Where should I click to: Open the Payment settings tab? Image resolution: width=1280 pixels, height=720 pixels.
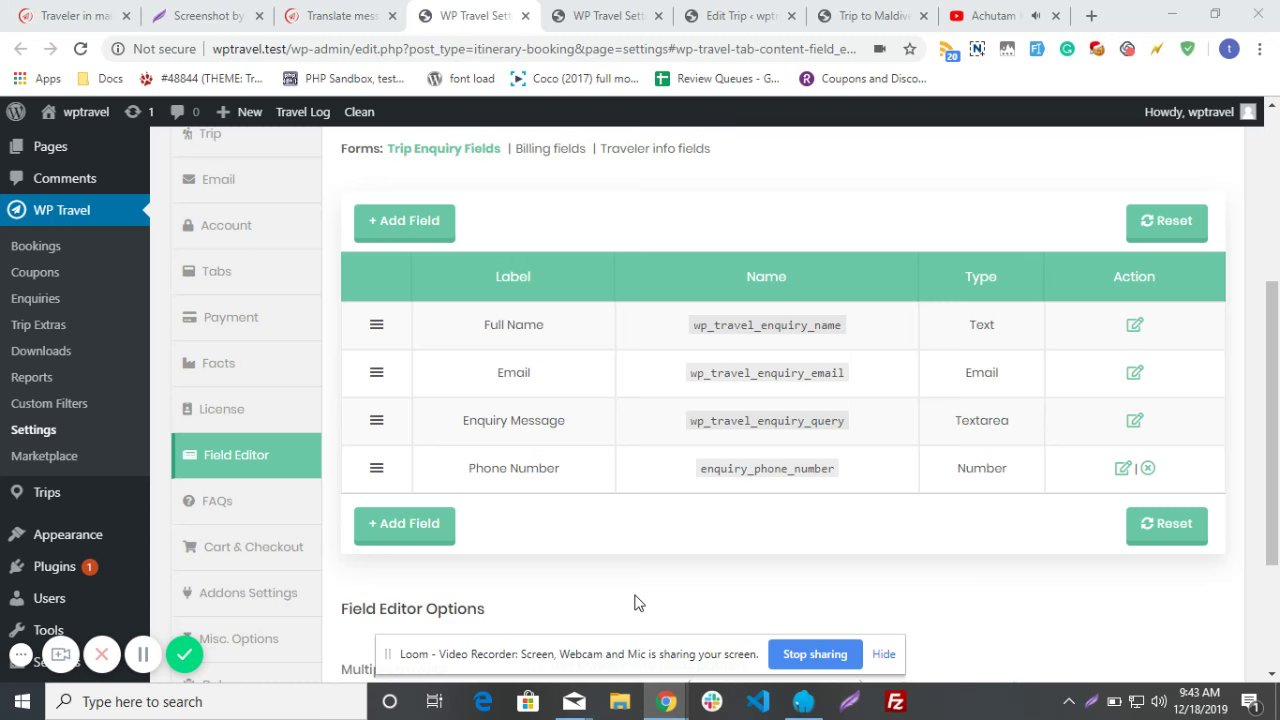click(246, 317)
